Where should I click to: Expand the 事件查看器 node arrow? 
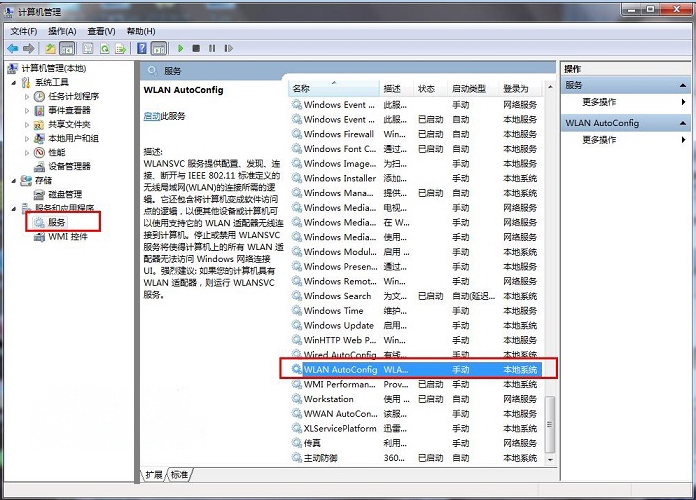coord(27,111)
